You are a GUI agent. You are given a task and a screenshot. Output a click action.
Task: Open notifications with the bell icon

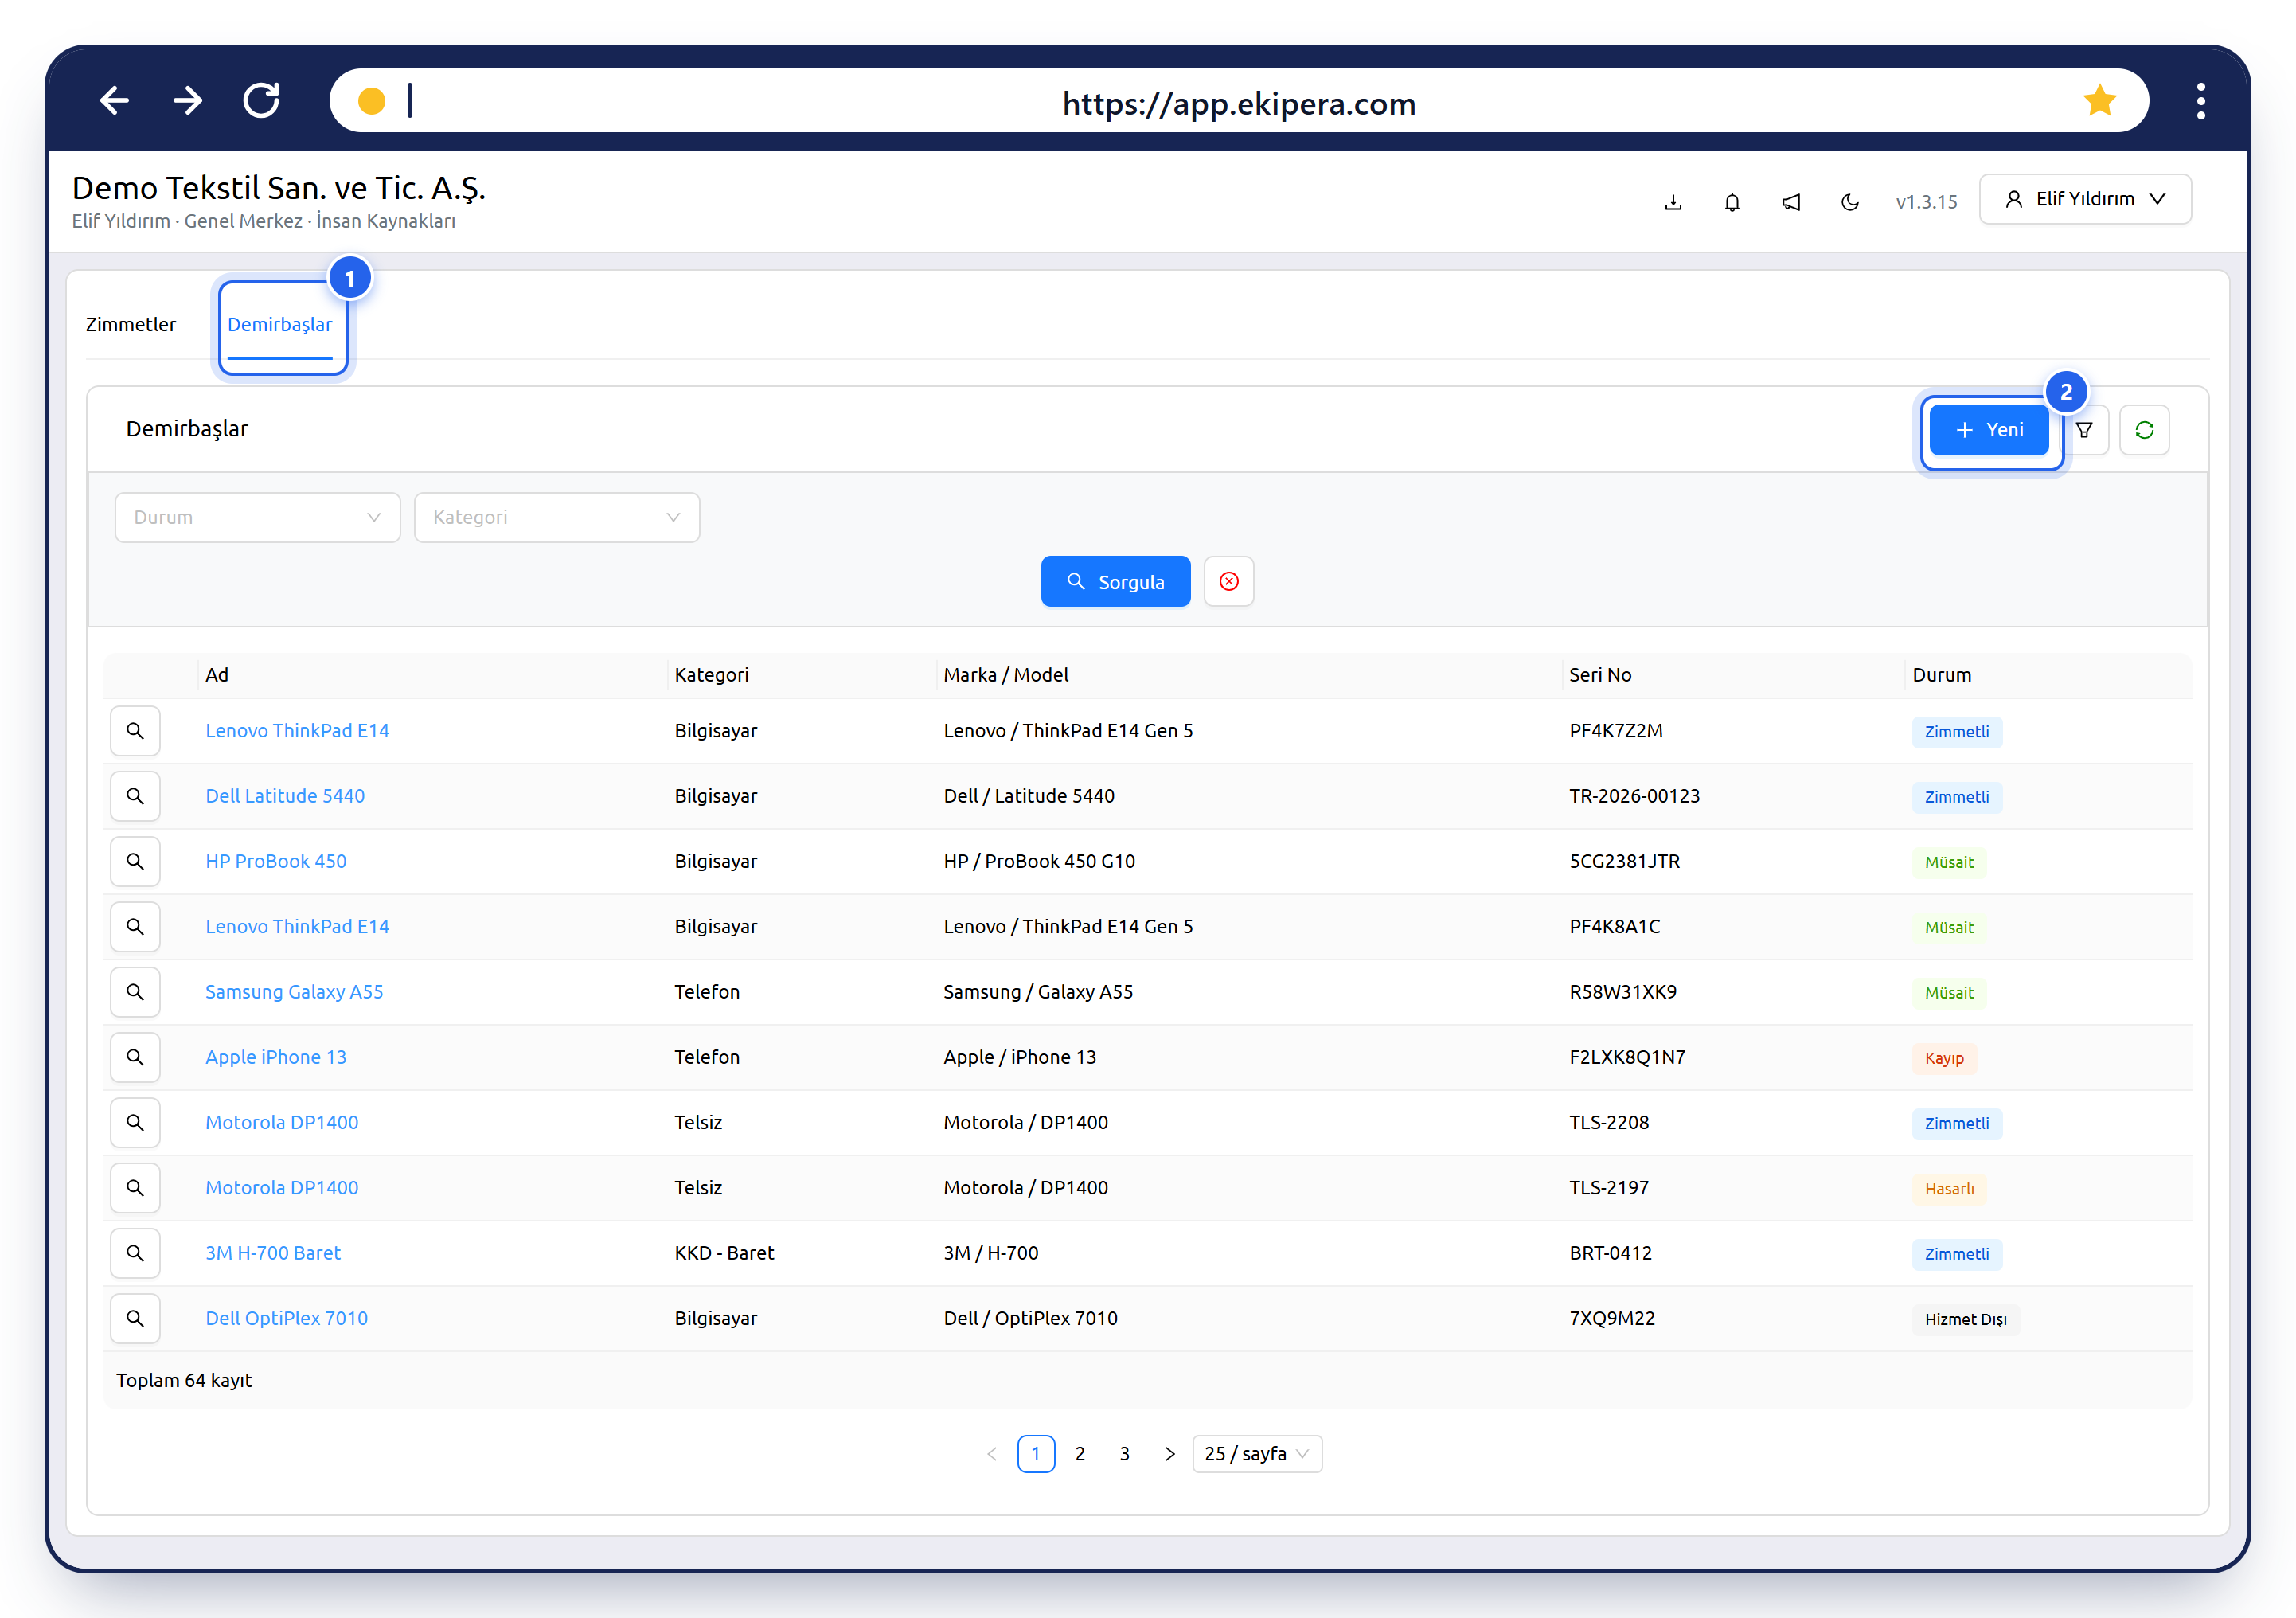pos(1732,202)
